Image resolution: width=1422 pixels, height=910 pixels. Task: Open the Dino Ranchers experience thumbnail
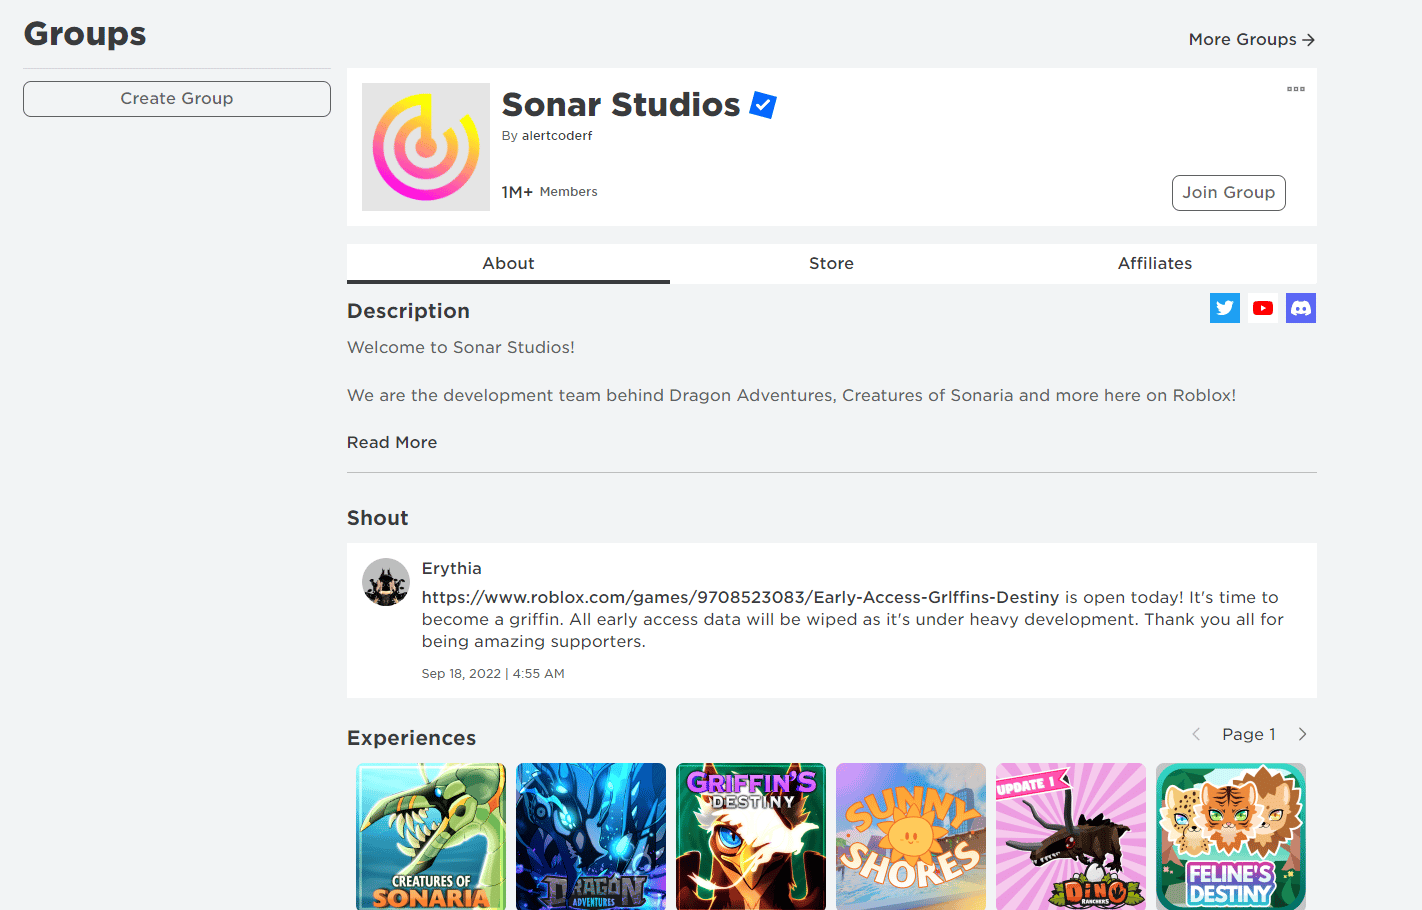tap(1071, 836)
